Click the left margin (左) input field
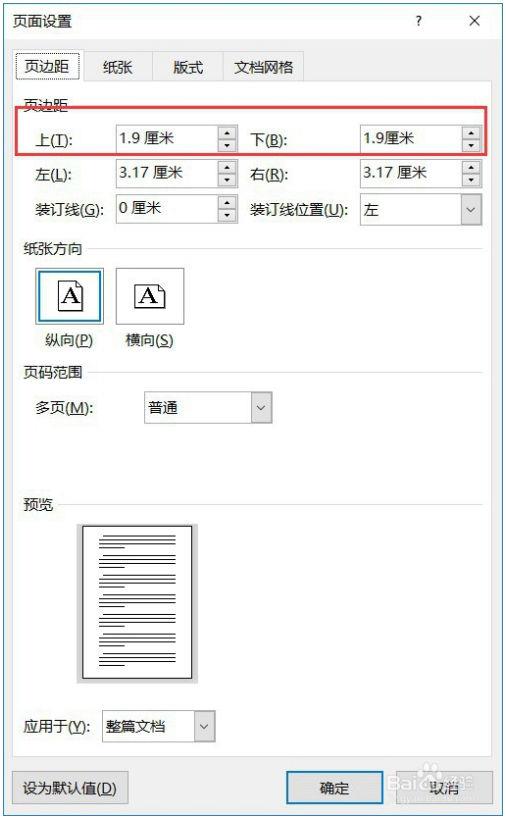The width and height of the screenshot is (506, 819). pos(167,173)
